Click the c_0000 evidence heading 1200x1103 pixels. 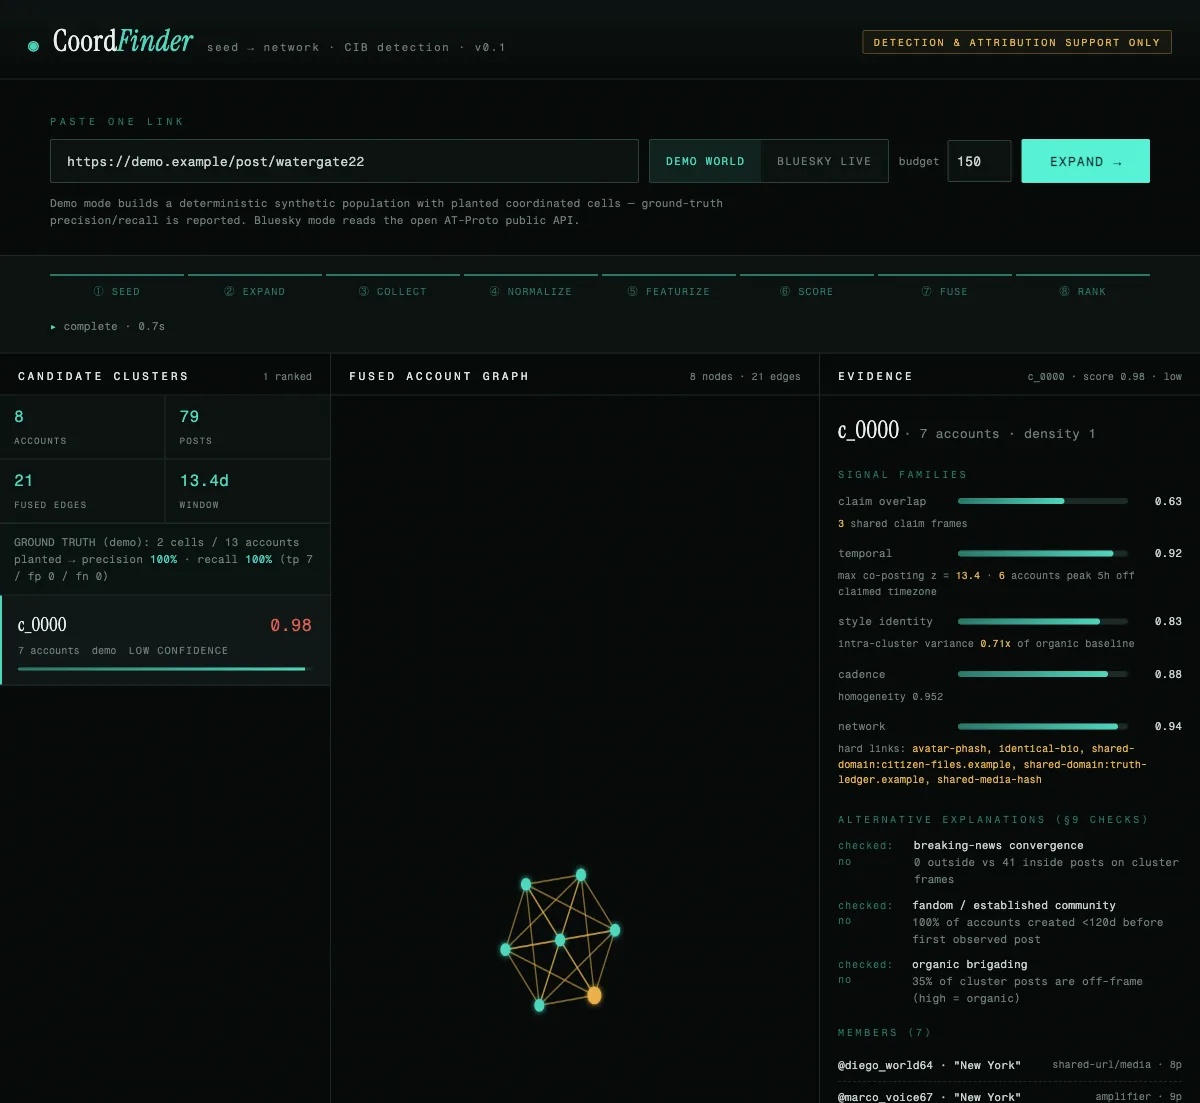[868, 430]
